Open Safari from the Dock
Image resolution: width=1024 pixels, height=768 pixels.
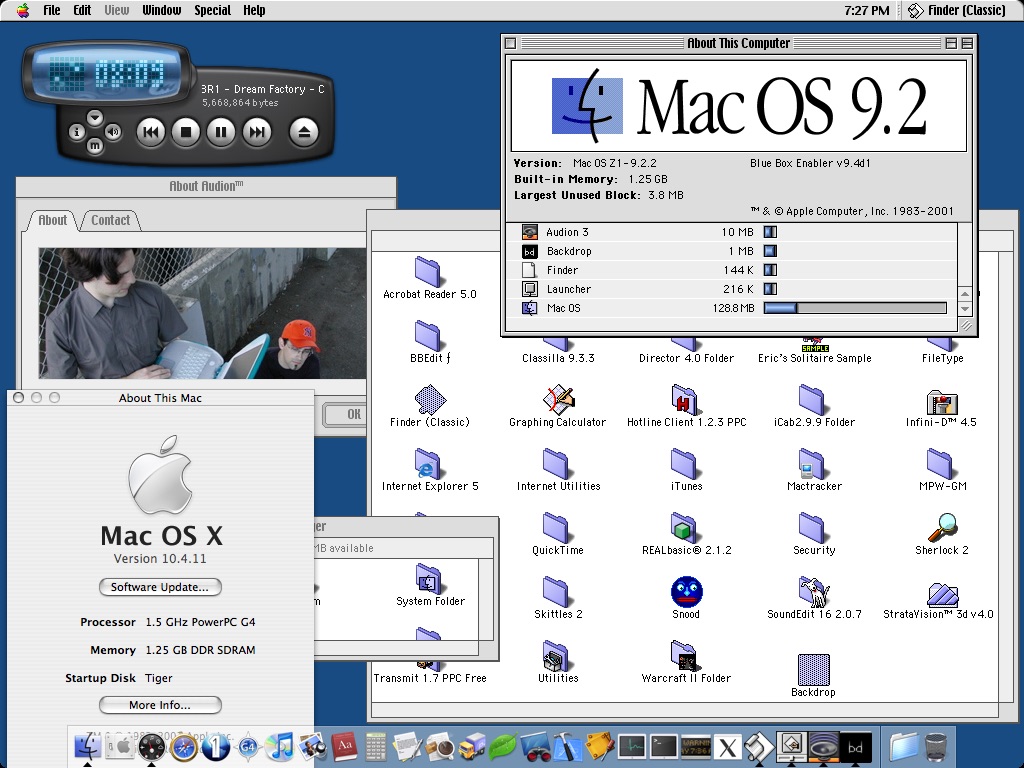184,746
